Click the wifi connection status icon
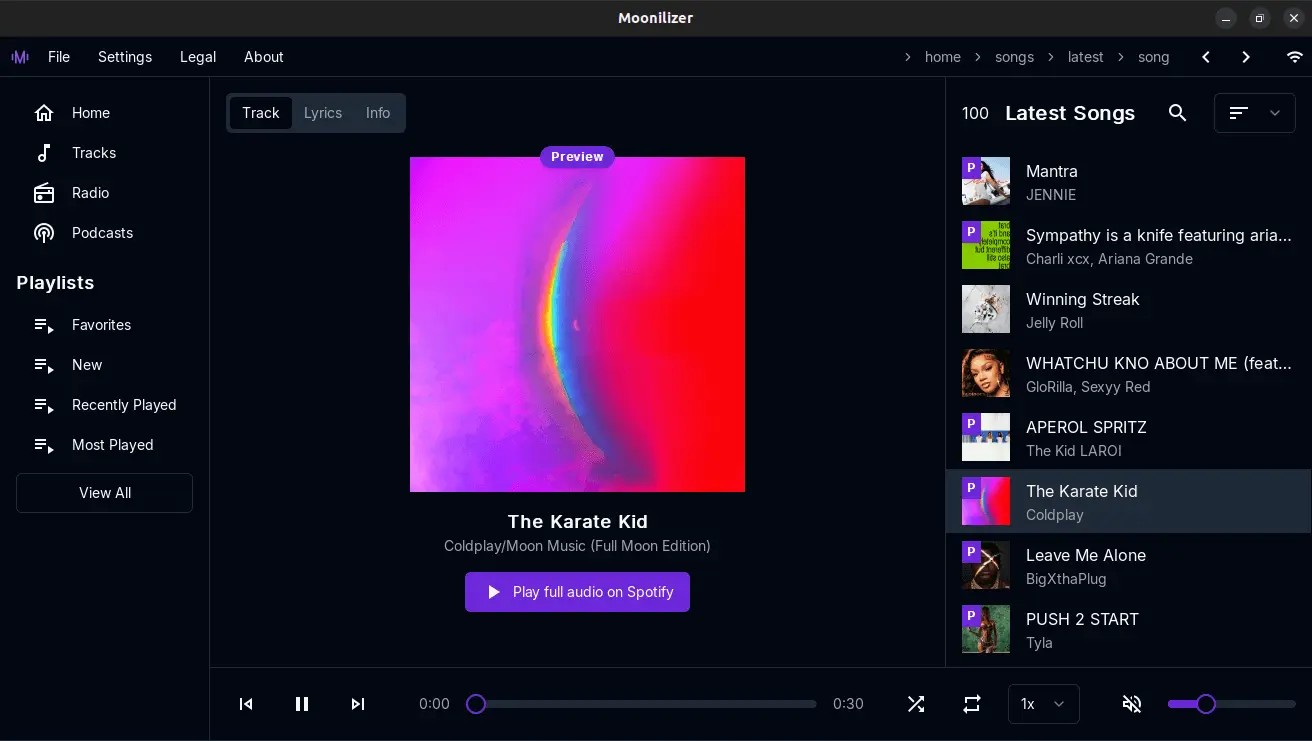Viewport: 1312px width, 741px height. [1295, 57]
